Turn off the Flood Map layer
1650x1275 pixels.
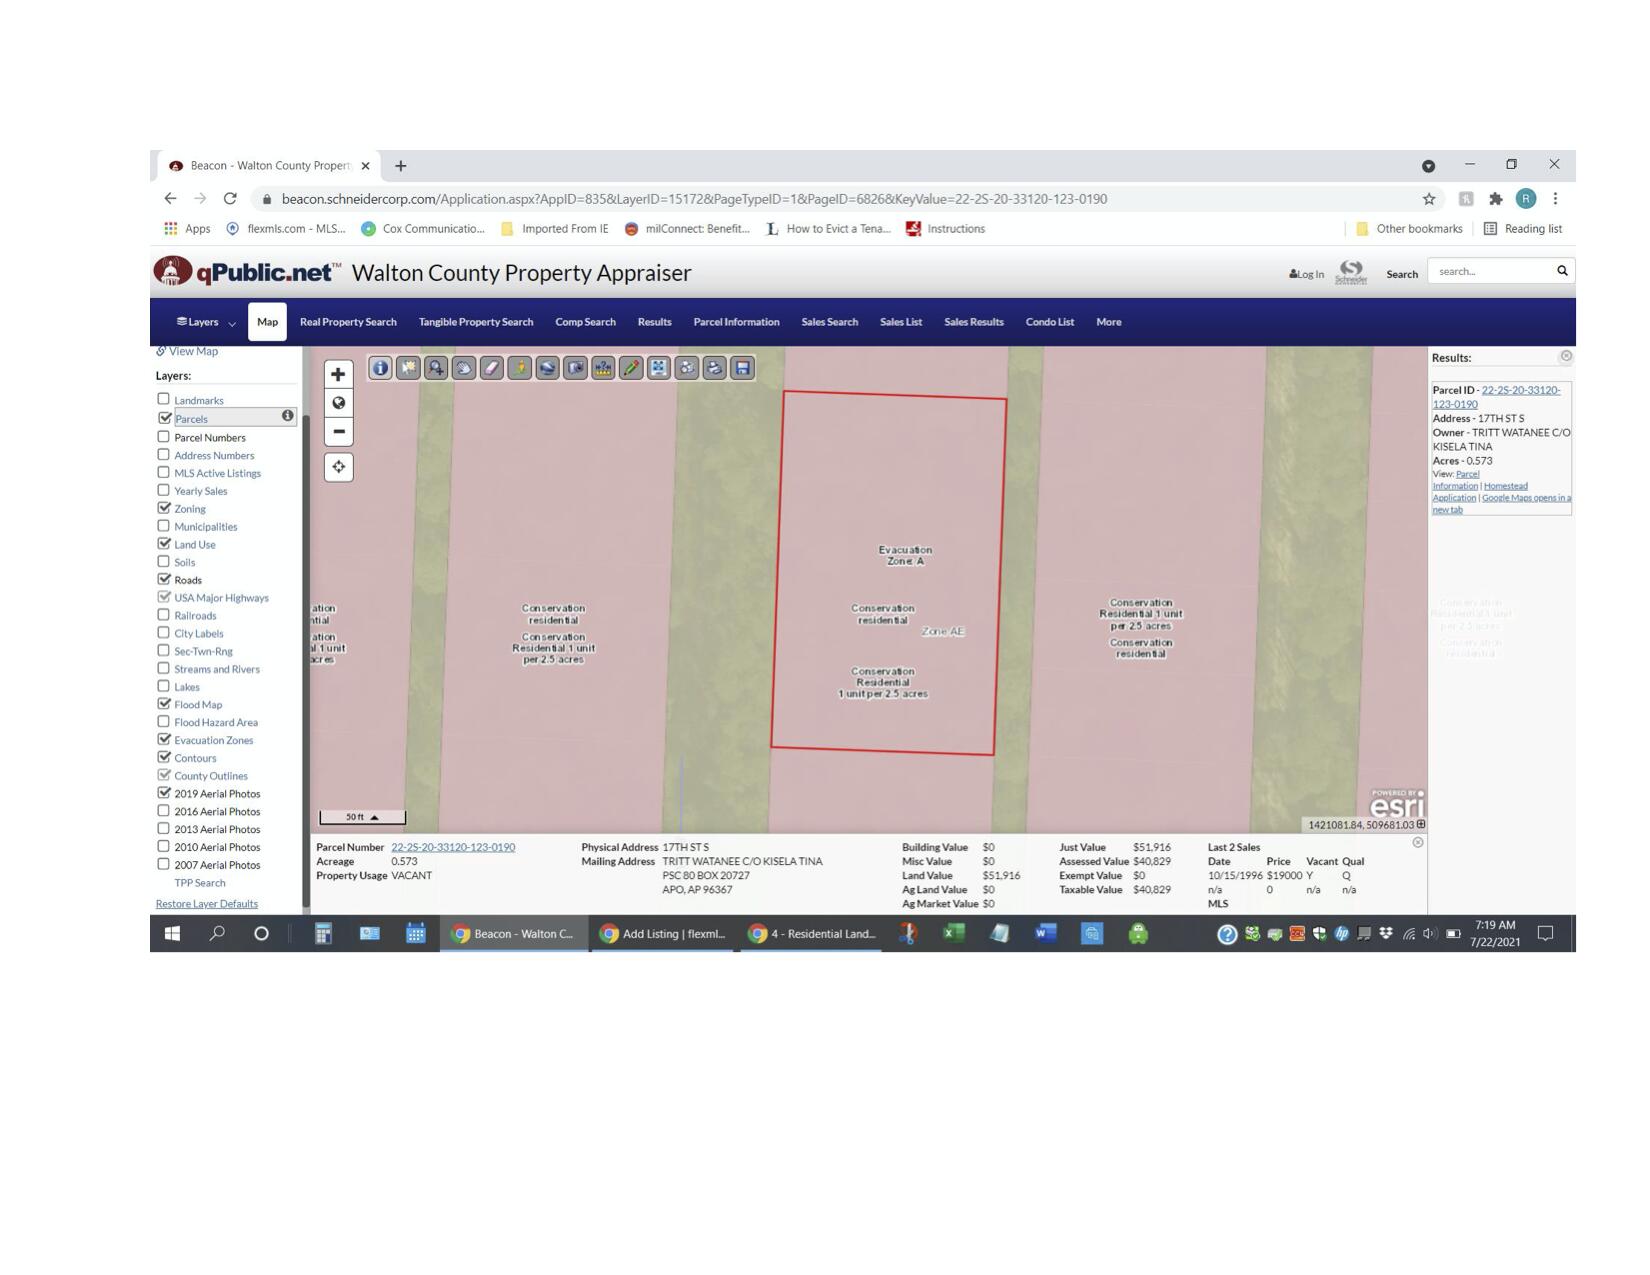click(164, 704)
